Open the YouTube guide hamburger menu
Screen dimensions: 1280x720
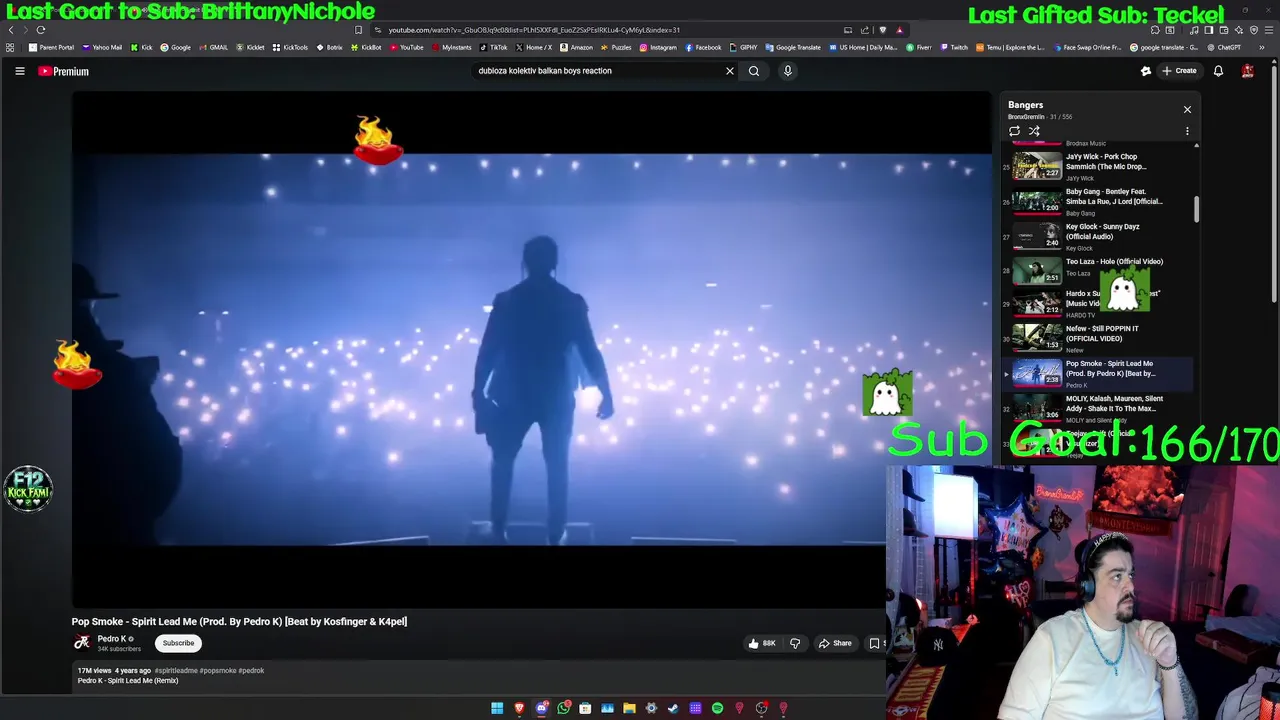coord(19,71)
